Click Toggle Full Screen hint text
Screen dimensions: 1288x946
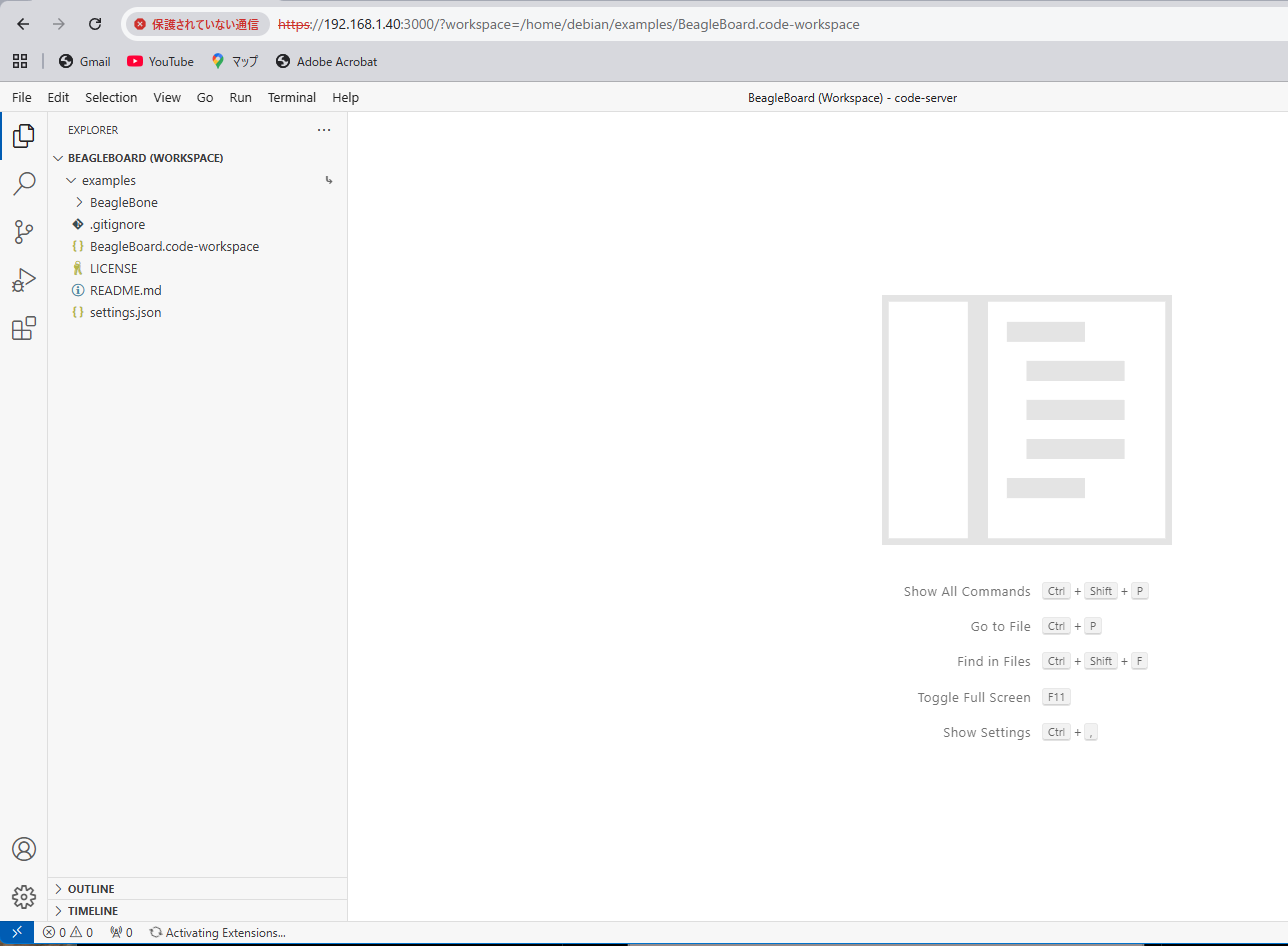pyautogui.click(x=974, y=697)
